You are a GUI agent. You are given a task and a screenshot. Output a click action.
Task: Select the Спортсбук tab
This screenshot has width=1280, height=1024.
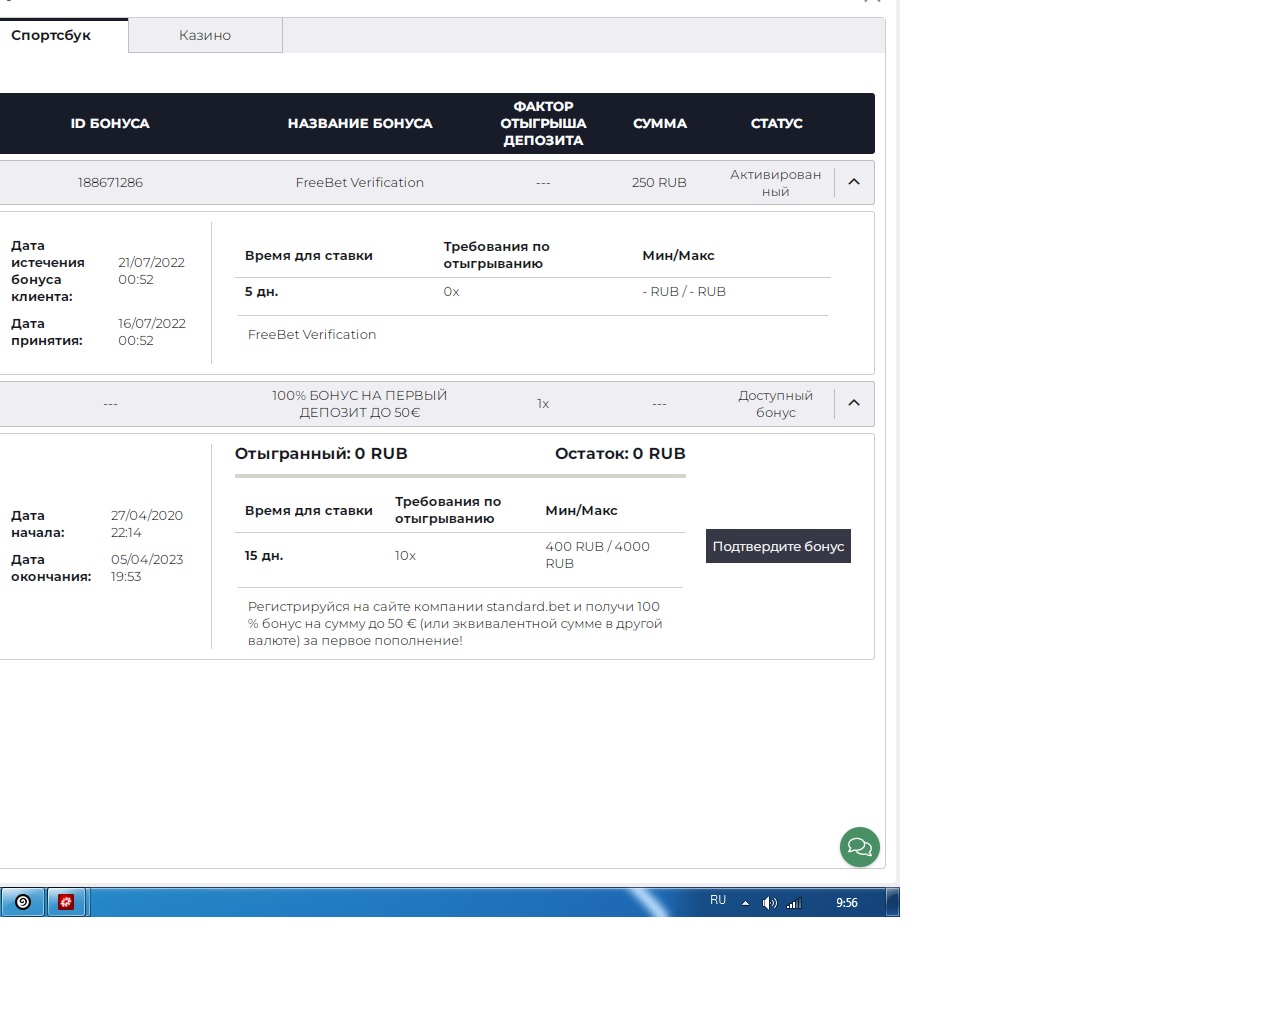tap(52, 35)
